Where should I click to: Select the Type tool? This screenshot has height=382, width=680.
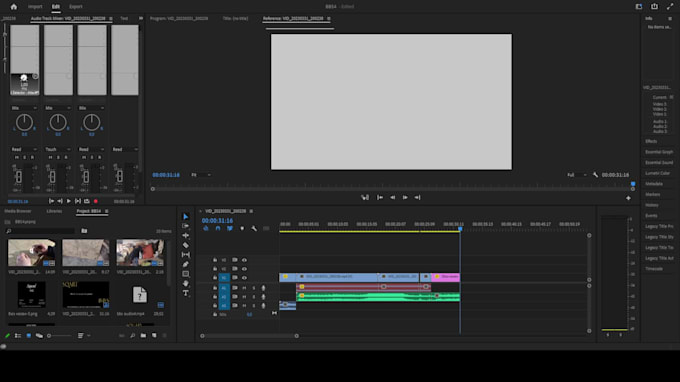[x=186, y=293]
